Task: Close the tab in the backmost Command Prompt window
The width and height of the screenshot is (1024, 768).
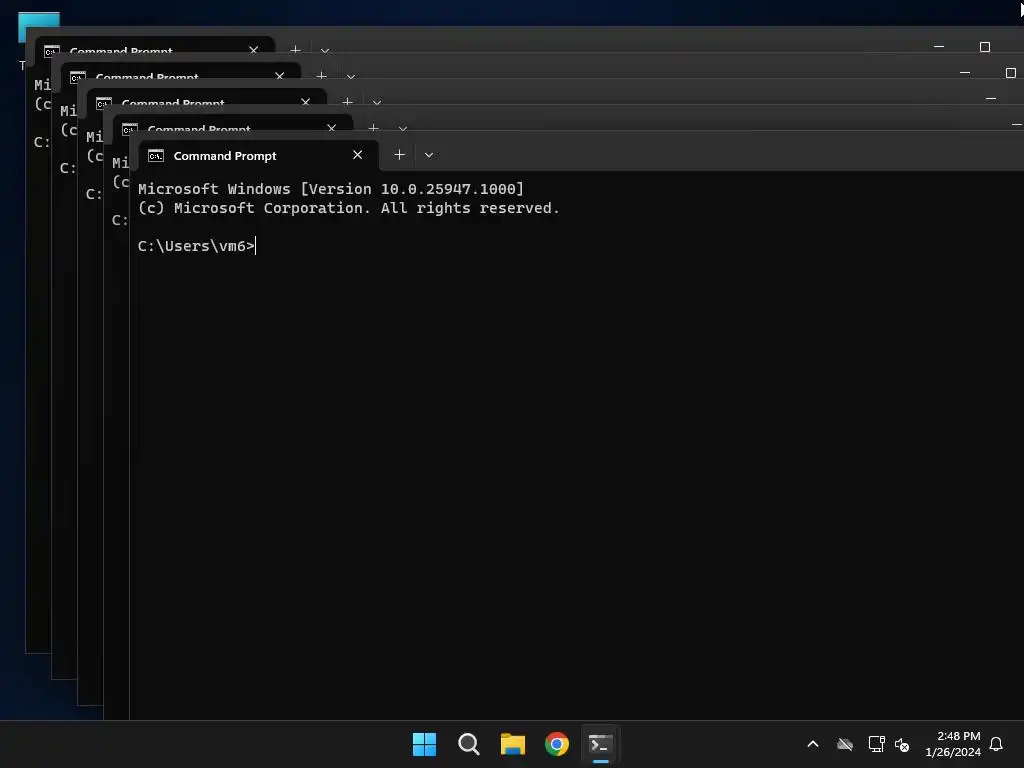Action: [x=254, y=50]
